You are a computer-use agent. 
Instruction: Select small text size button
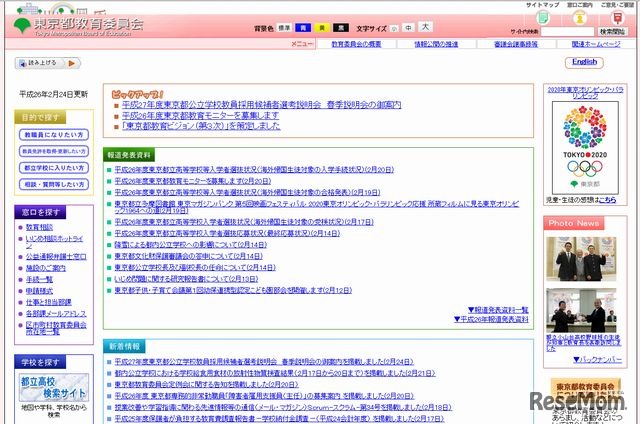(394, 29)
